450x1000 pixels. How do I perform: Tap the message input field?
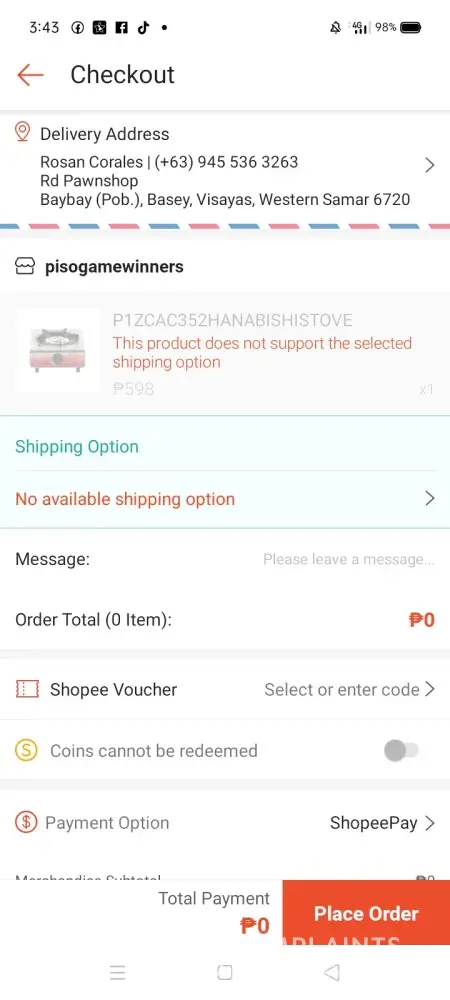click(349, 559)
